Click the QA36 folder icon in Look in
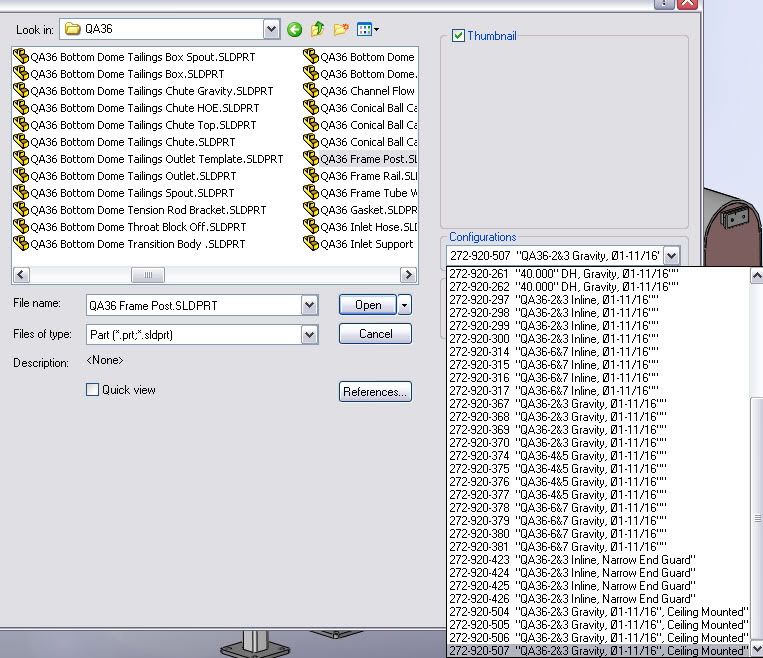This screenshot has height=658, width=763. pyautogui.click(x=73, y=29)
